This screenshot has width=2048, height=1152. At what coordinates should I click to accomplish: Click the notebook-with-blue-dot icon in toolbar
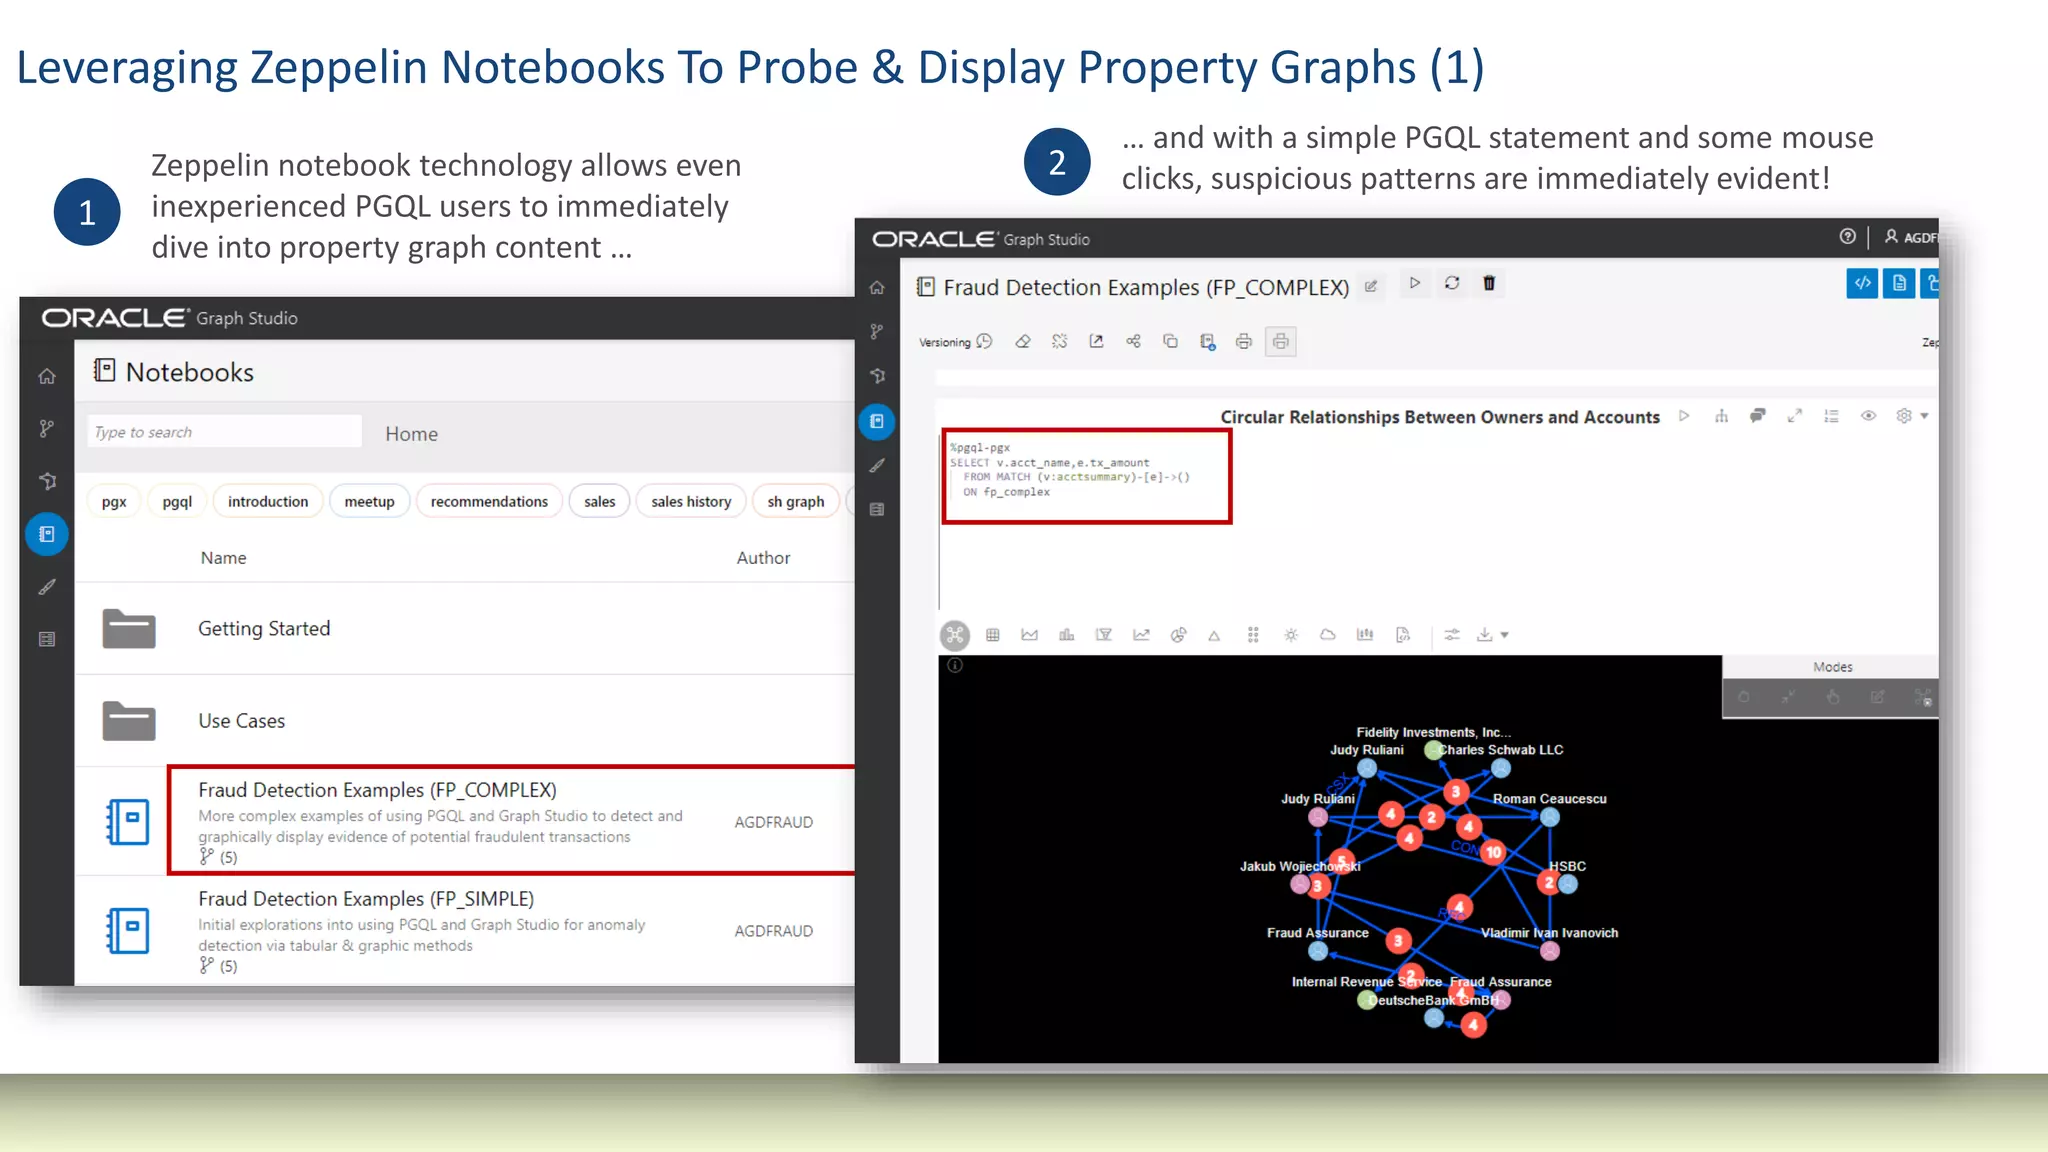[1207, 341]
